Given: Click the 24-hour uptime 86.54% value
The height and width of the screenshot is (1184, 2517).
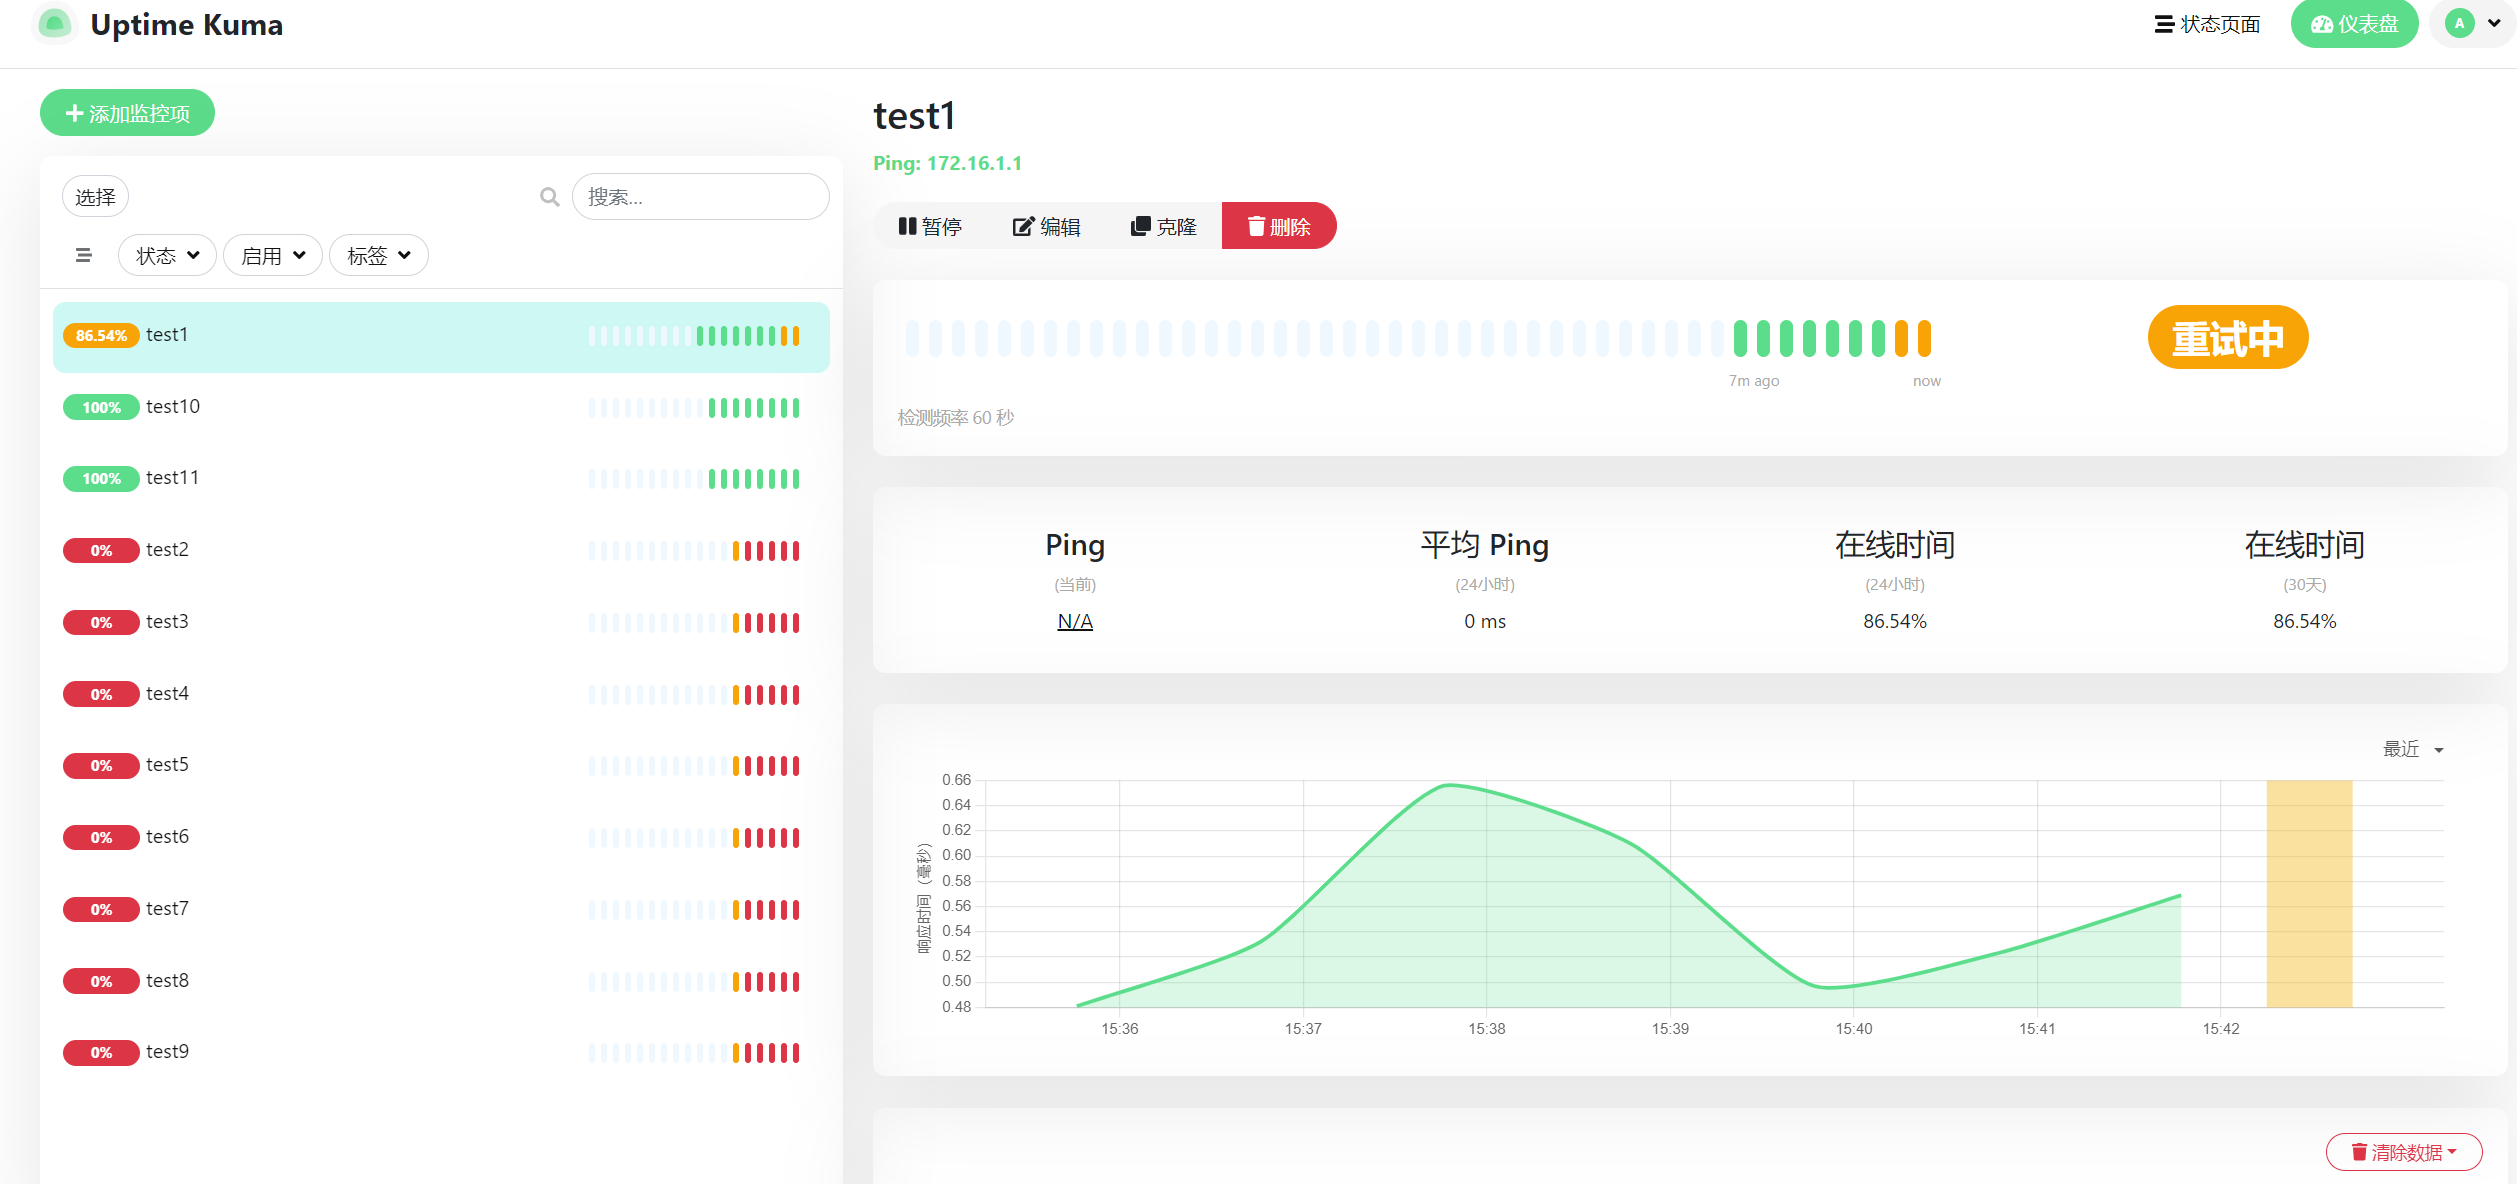Looking at the screenshot, I should (x=1894, y=622).
